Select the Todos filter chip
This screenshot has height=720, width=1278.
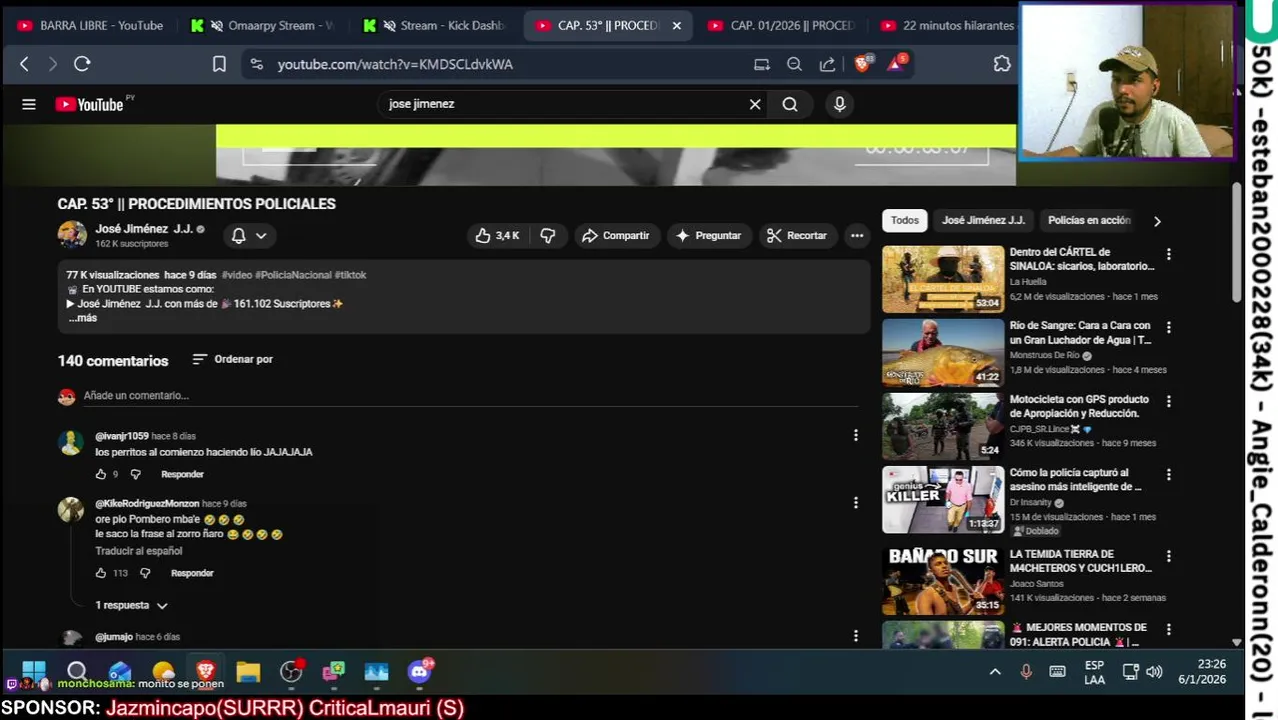pos(905,220)
